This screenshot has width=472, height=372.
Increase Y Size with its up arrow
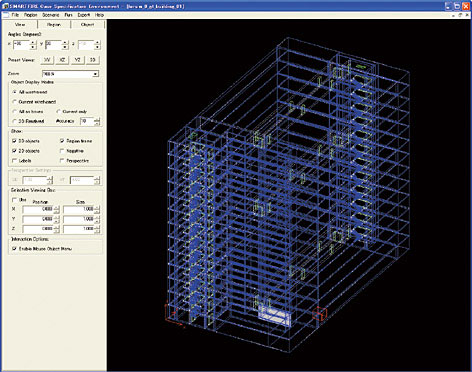coord(97,217)
